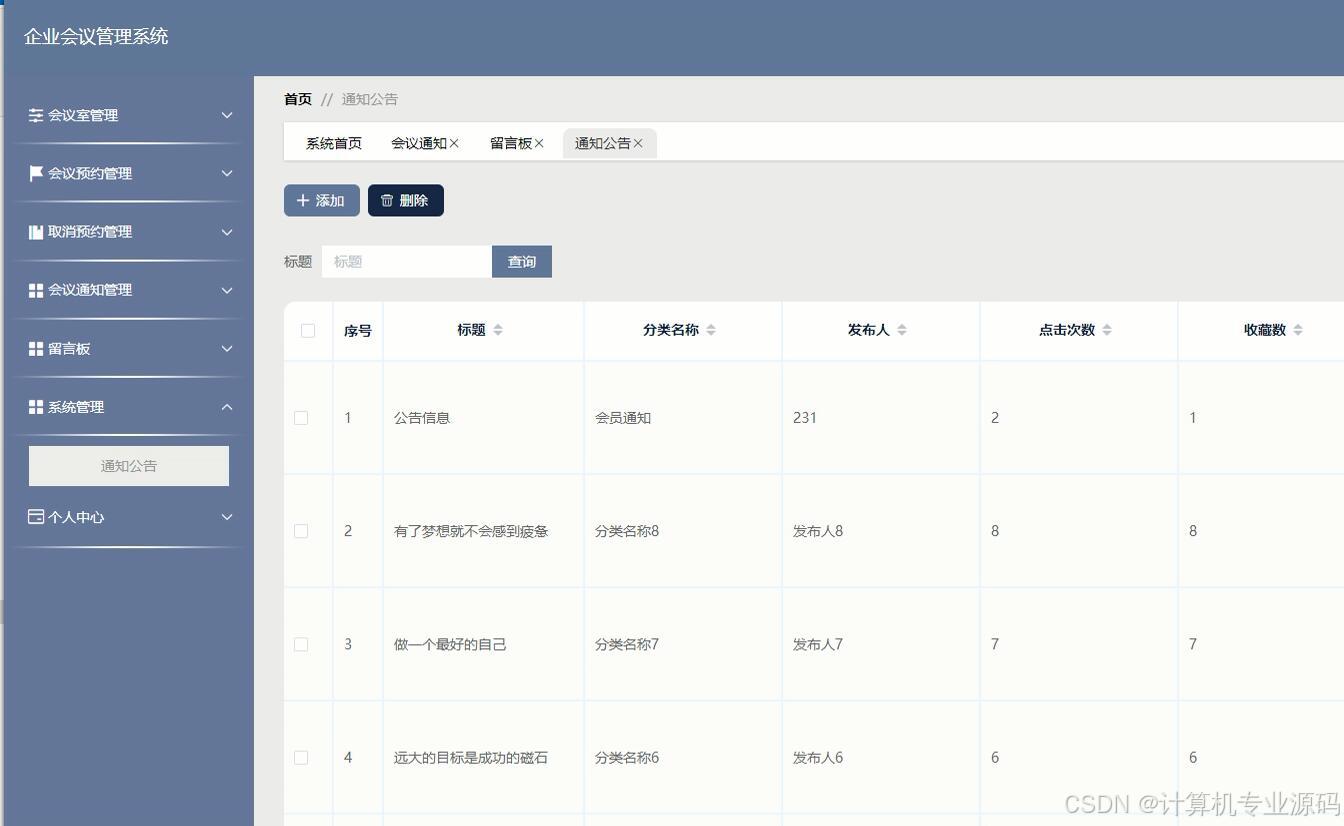The width and height of the screenshot is (1344, 826).
Task: Click the flag icon beside 会议预约管理
Action: 35,173
